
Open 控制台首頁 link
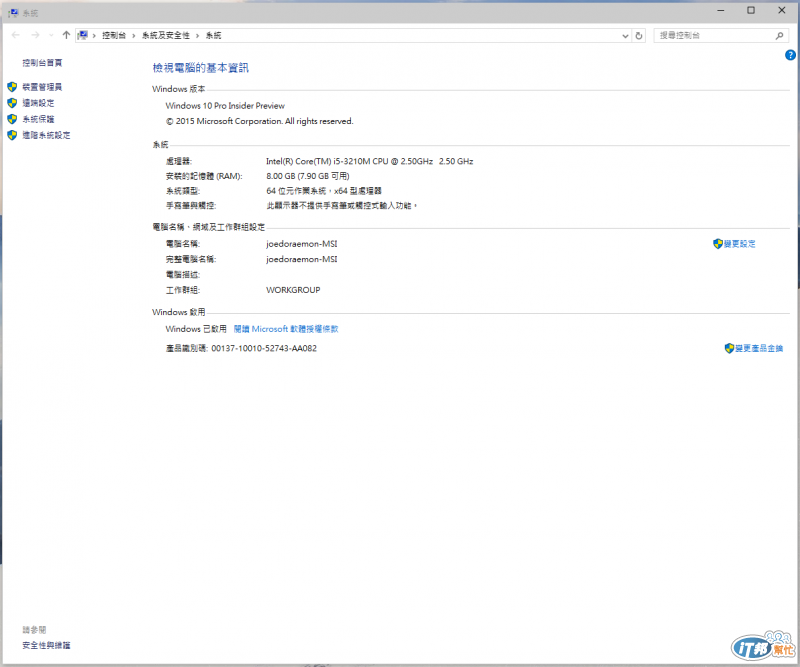[x=42, y=63]
